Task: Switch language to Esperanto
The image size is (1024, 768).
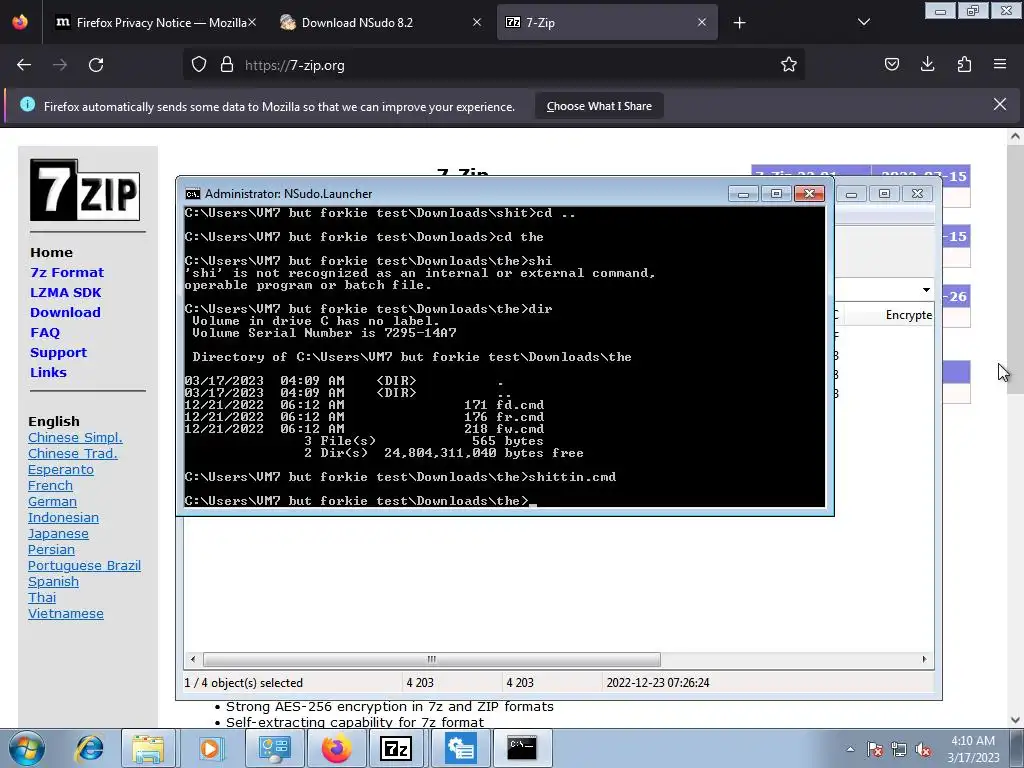Action: point(61,470)
